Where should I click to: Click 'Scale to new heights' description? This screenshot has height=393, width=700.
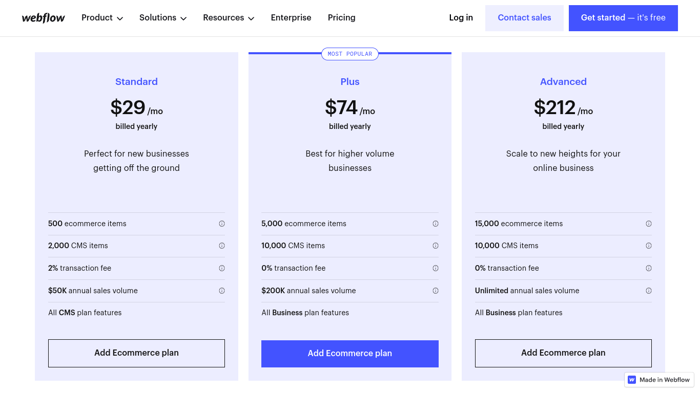563,161
